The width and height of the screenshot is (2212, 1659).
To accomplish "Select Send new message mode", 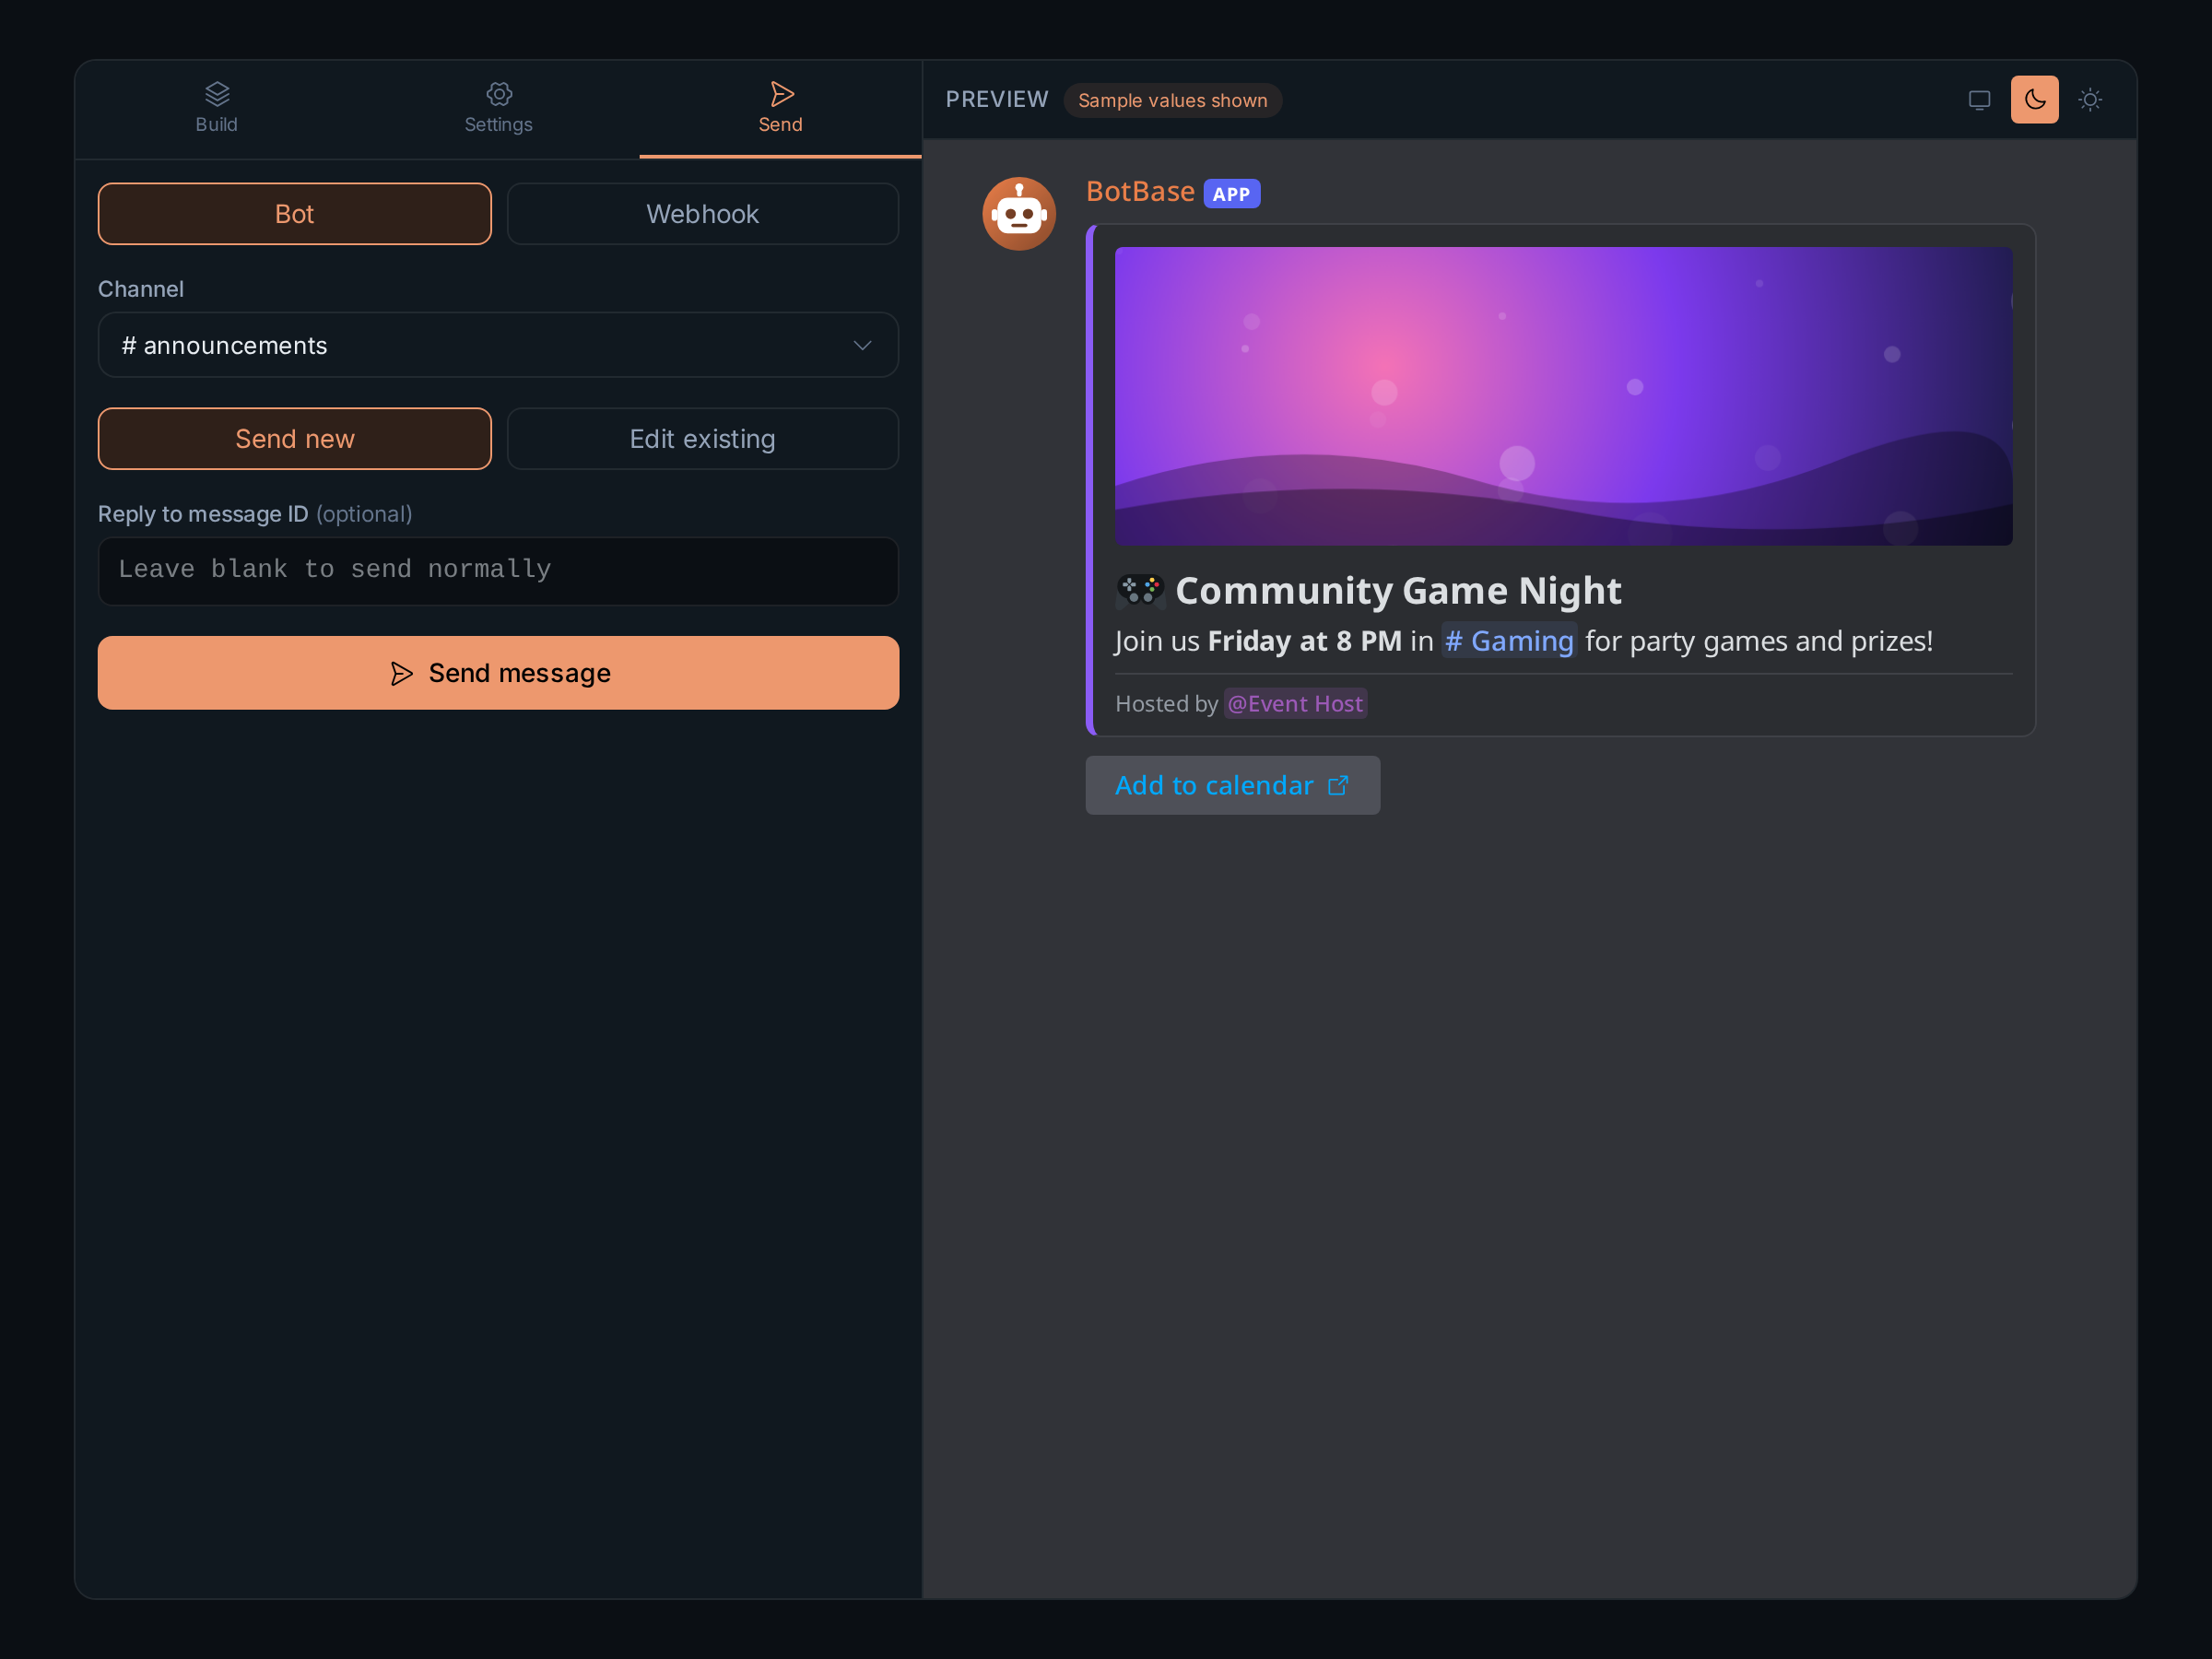I will point(295,439).
